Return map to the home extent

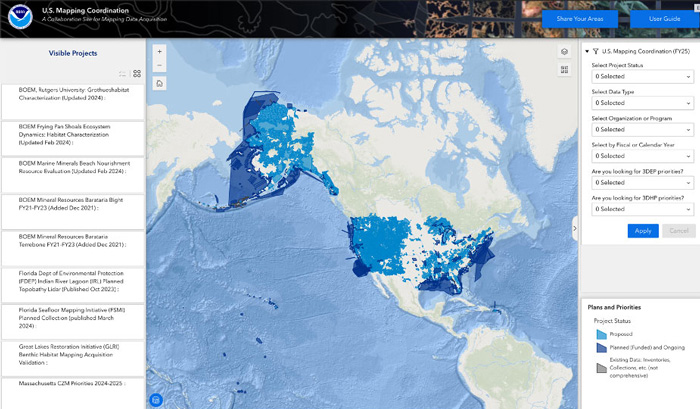point(159,83)
